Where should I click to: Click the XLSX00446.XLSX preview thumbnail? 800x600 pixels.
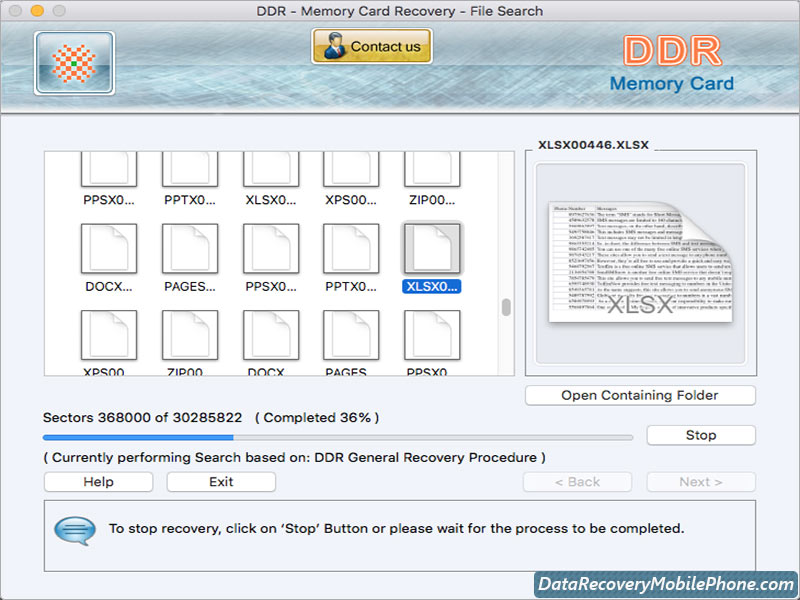coord(640,263)
